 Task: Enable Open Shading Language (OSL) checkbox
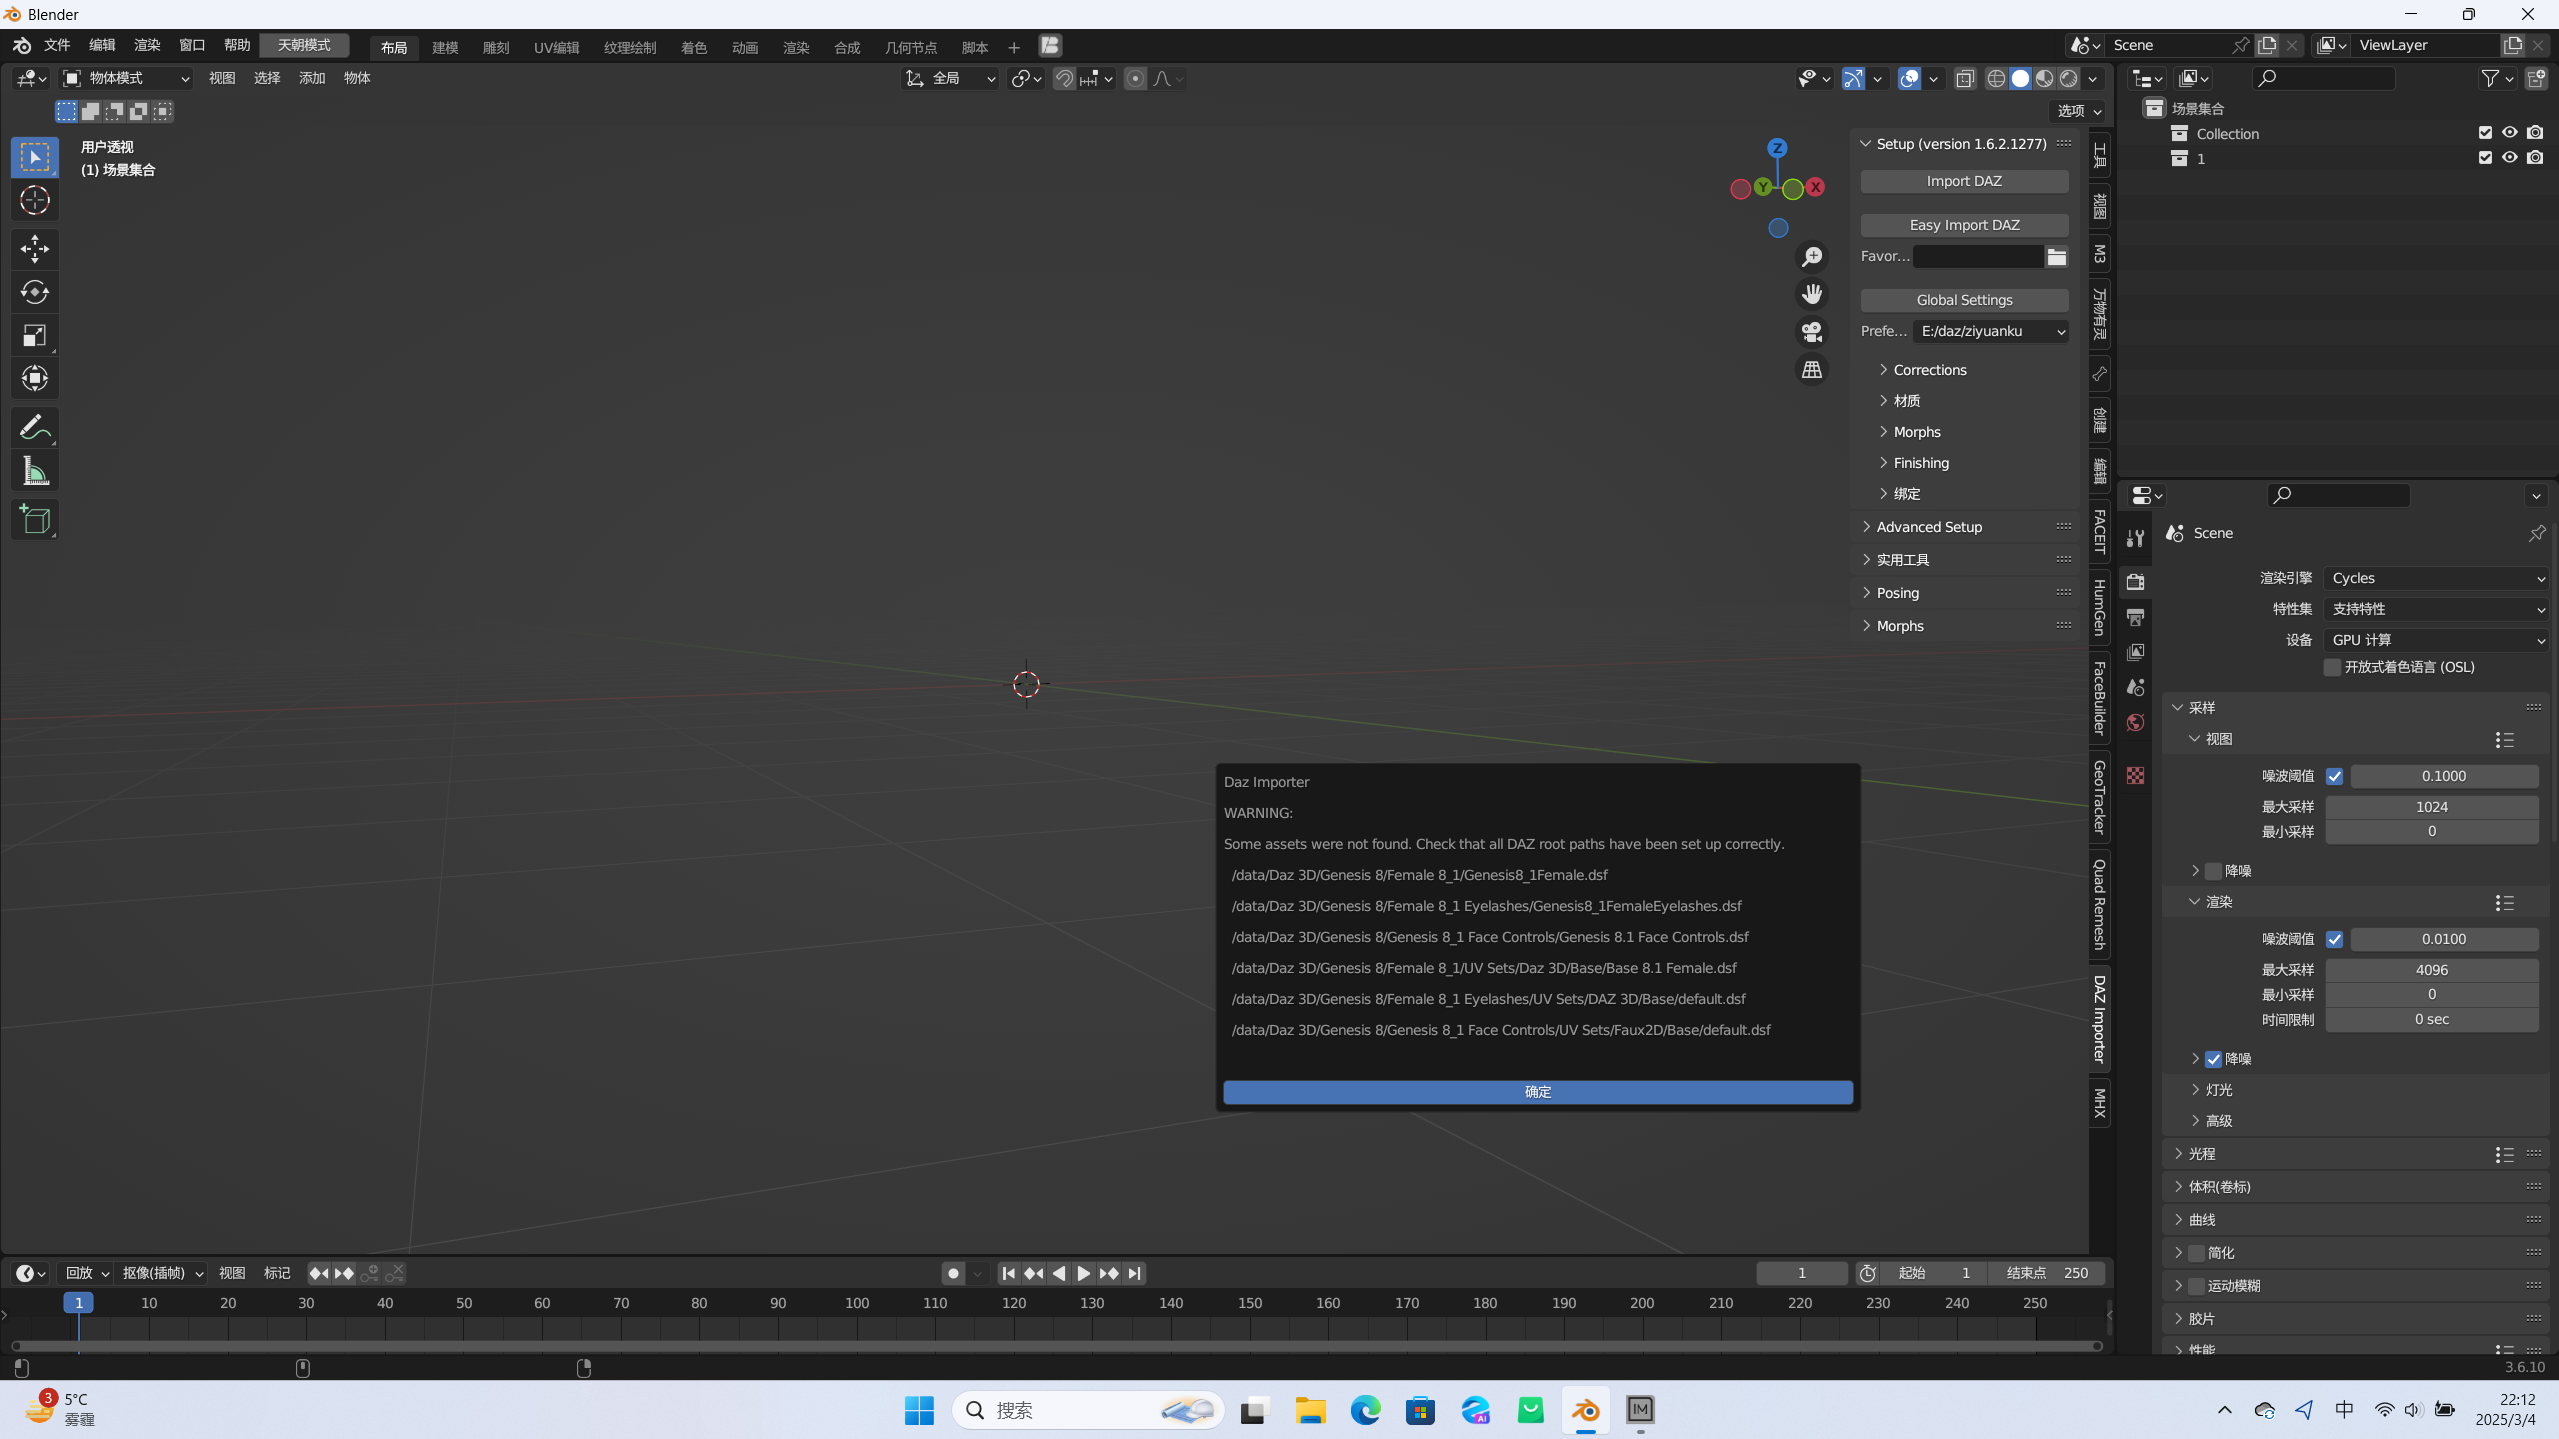[2332, 667]
